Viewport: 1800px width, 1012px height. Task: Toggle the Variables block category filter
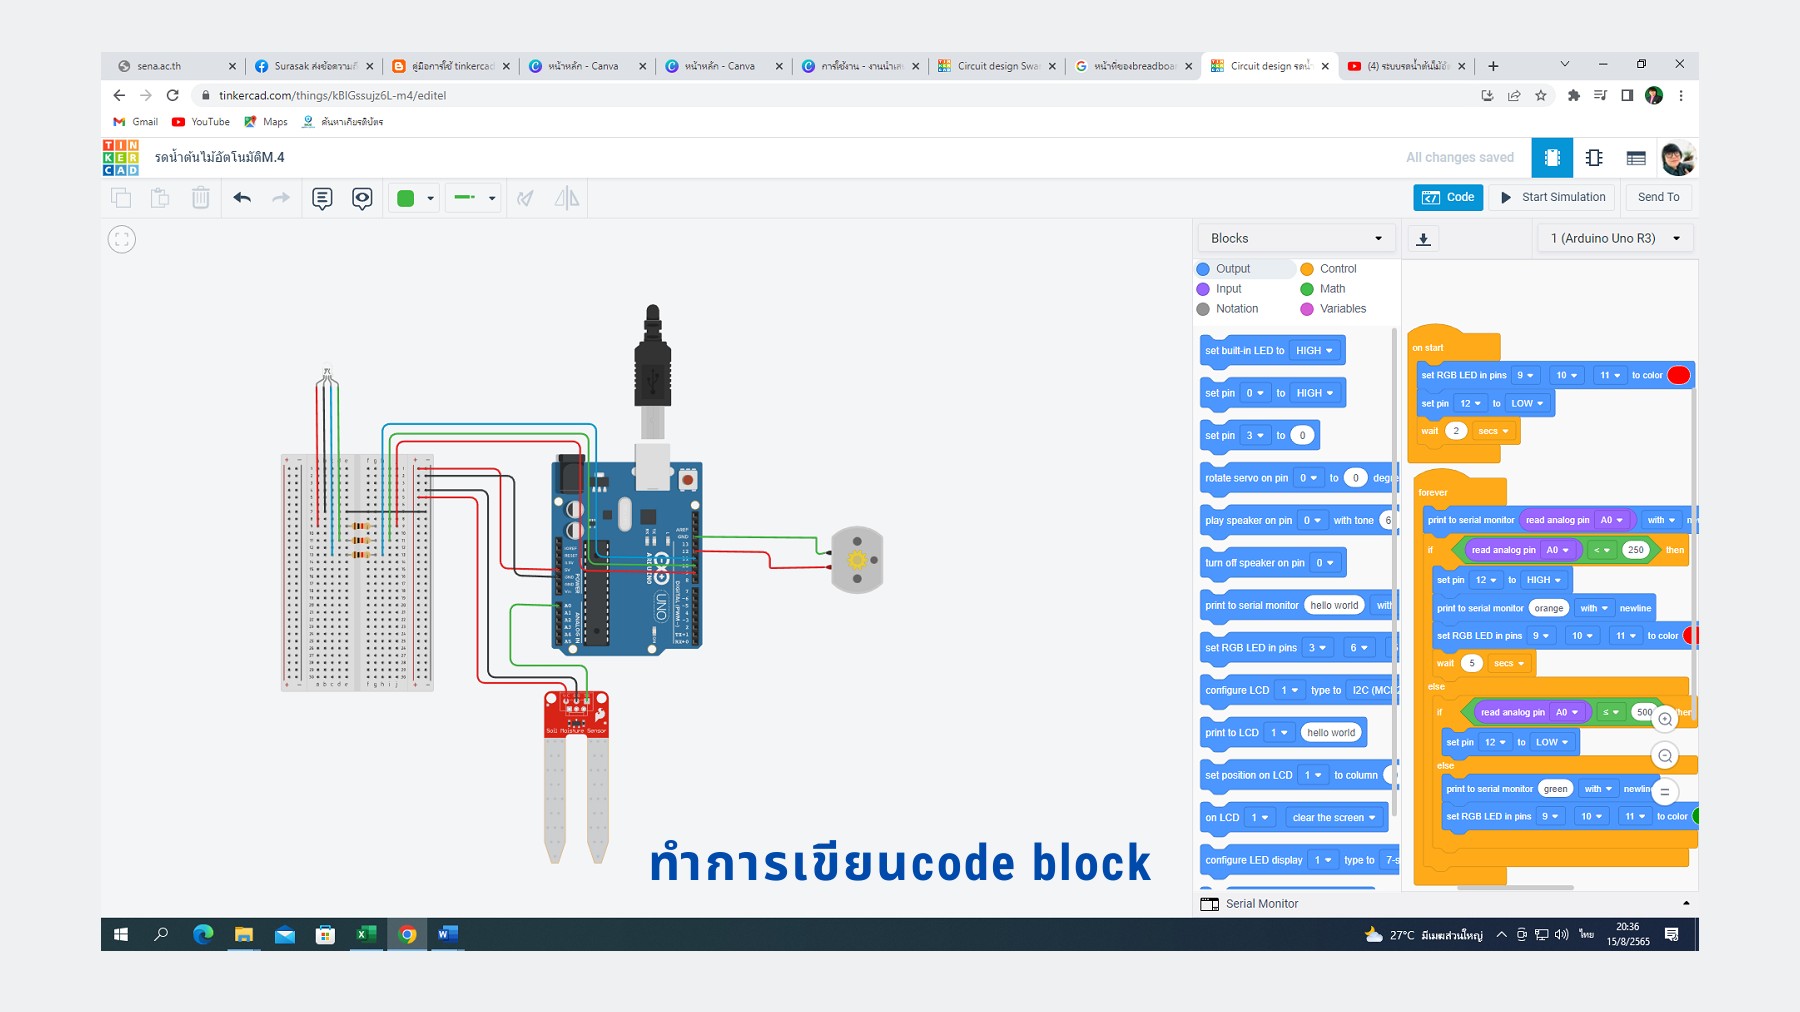tap(1341, 308)
